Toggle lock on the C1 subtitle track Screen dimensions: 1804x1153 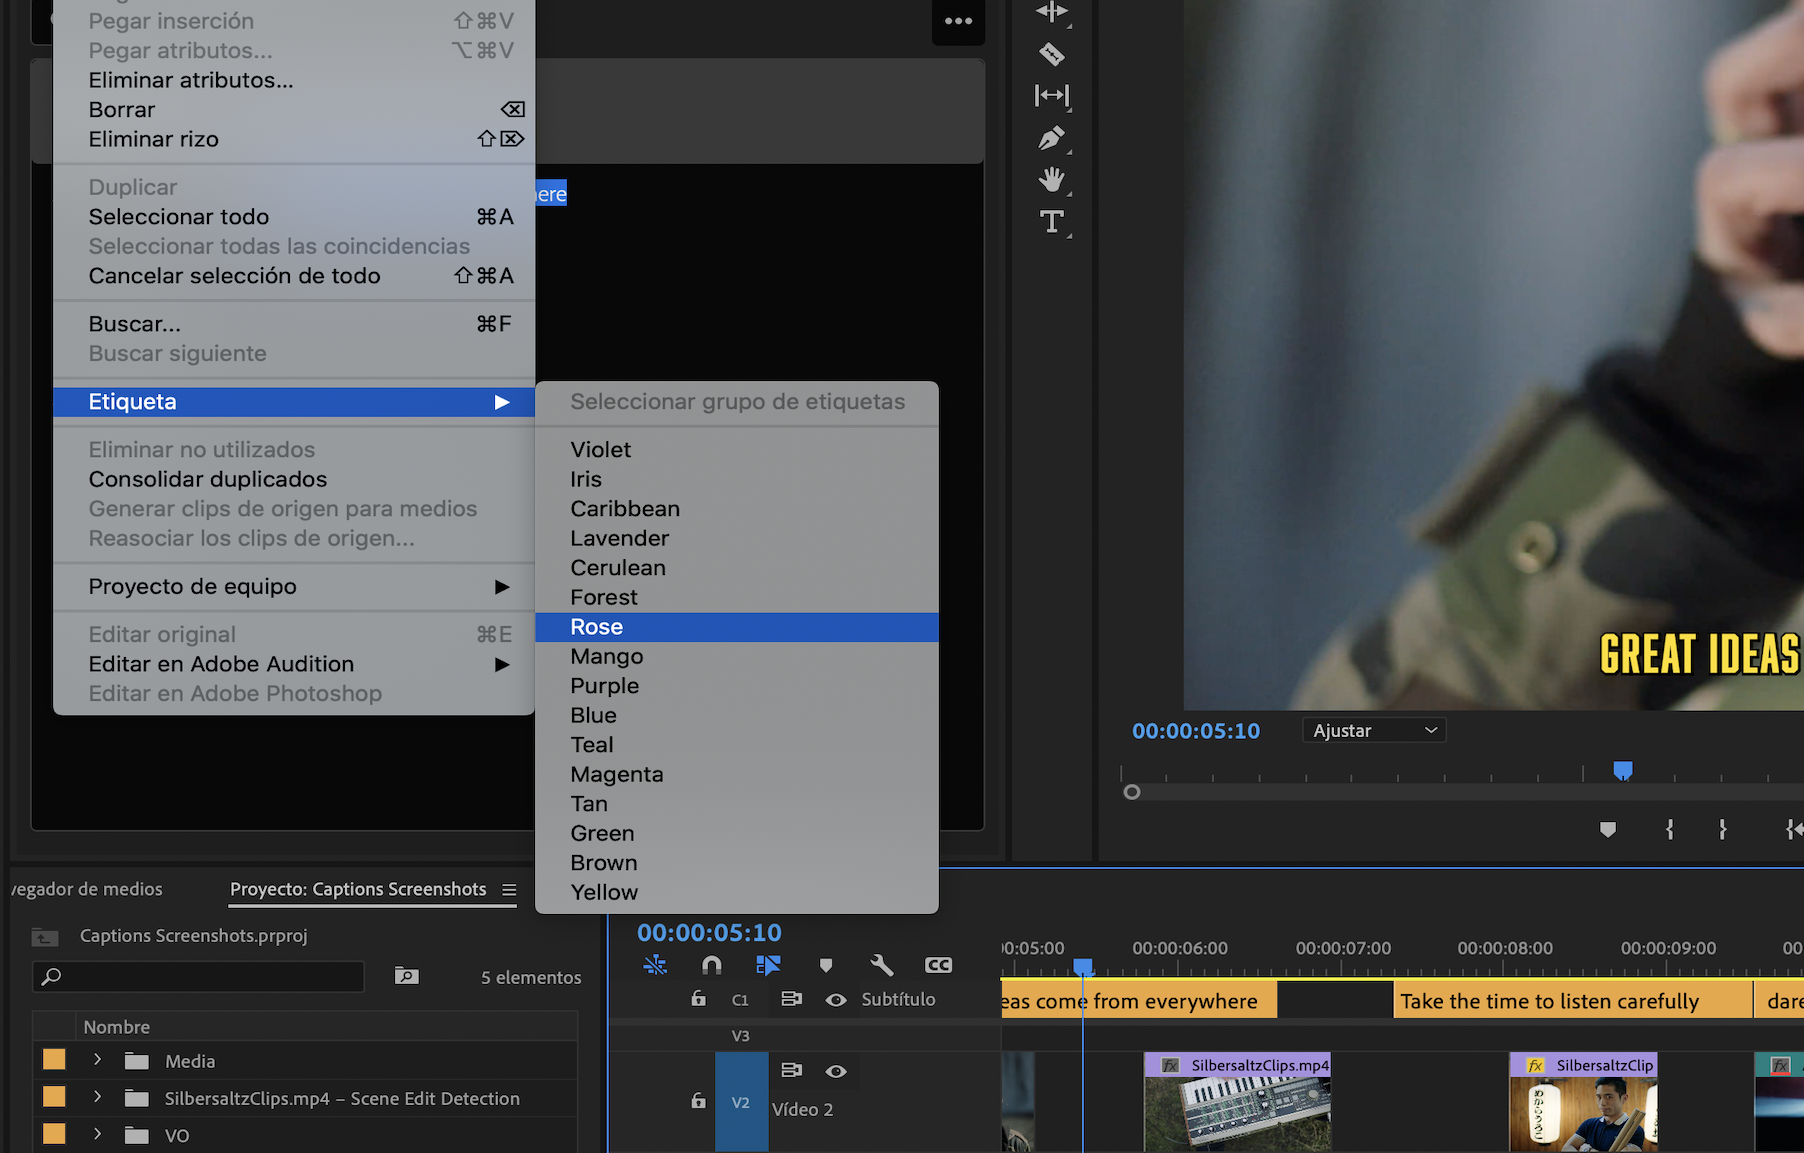click(698, 998)
